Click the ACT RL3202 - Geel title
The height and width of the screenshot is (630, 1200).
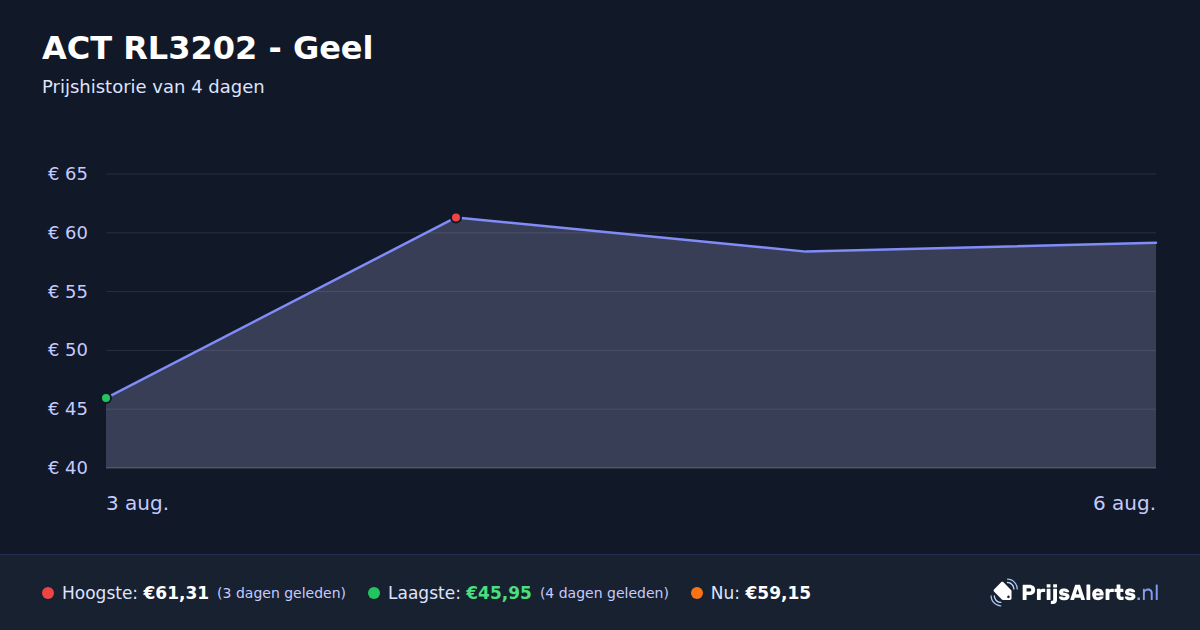208,48
